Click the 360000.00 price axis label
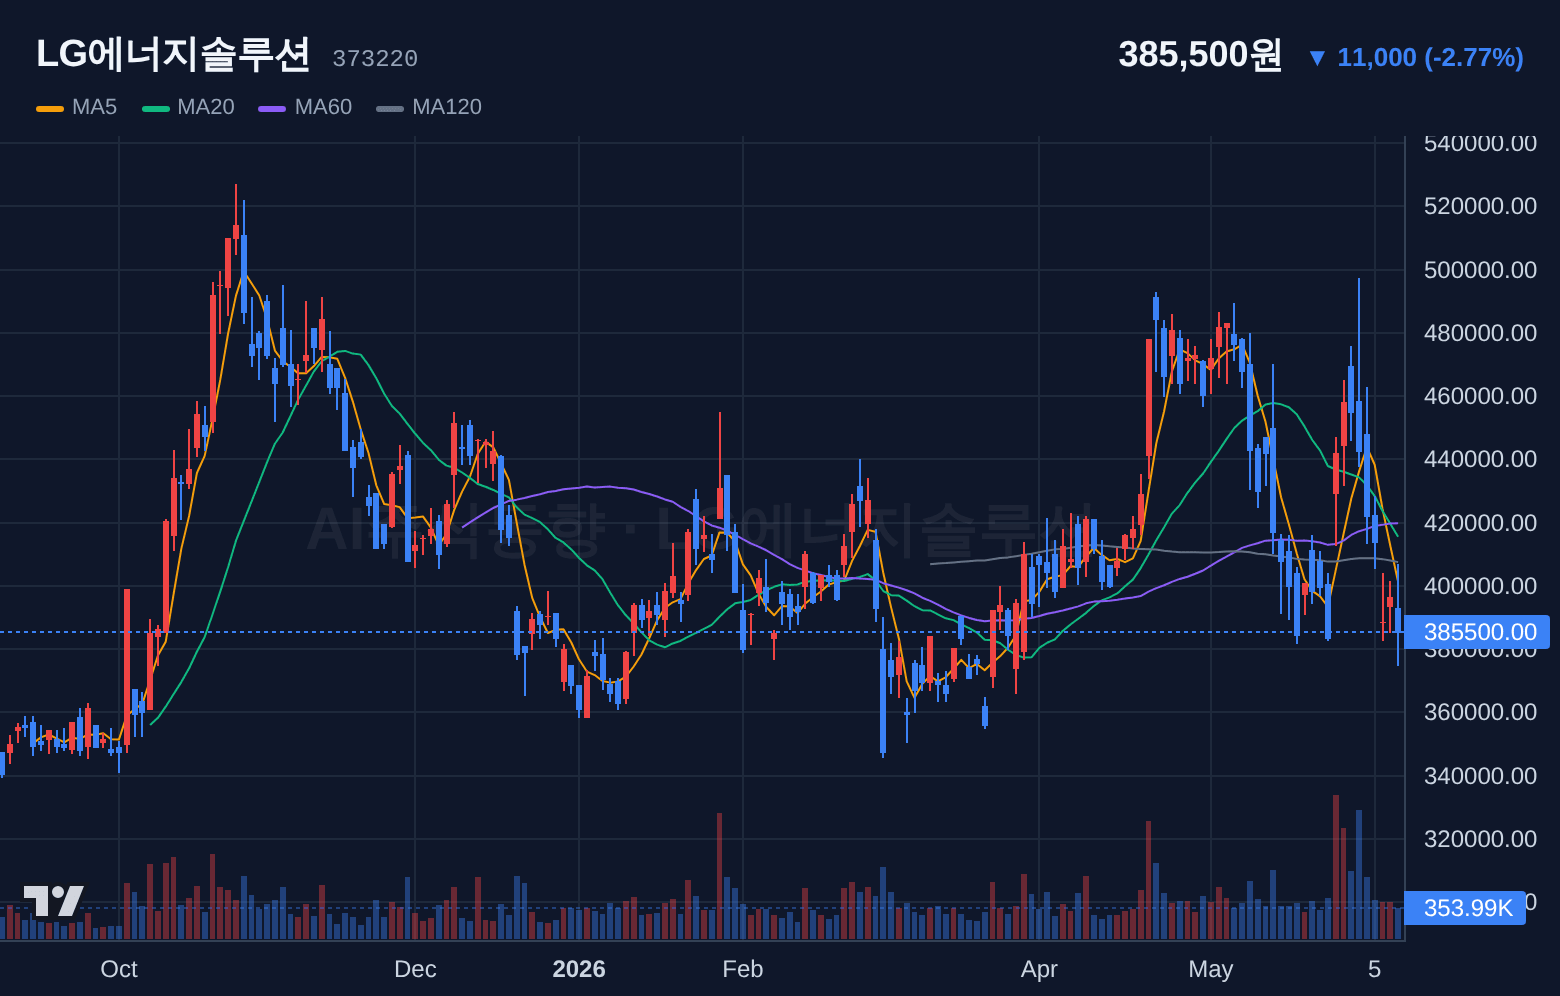Image resolution: width=1560 pixels, height=996 pixels. pos(1480,712)
